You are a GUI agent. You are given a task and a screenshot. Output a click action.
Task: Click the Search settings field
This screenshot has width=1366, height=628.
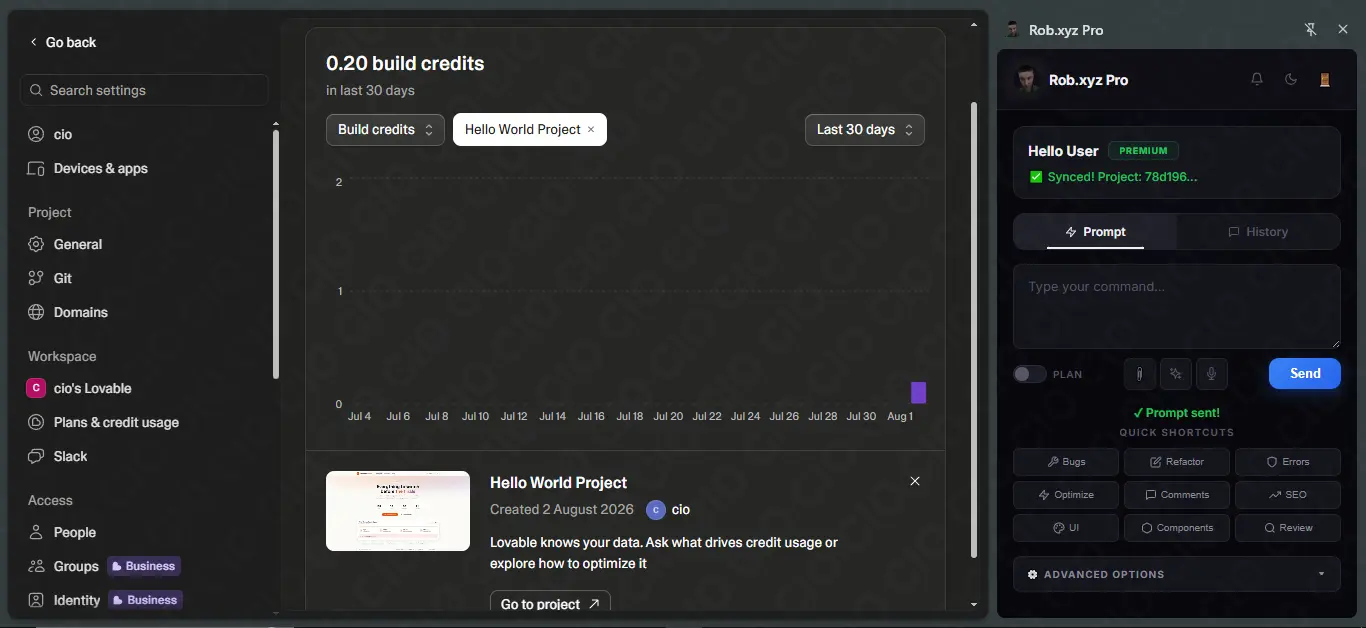click(144, 90)
